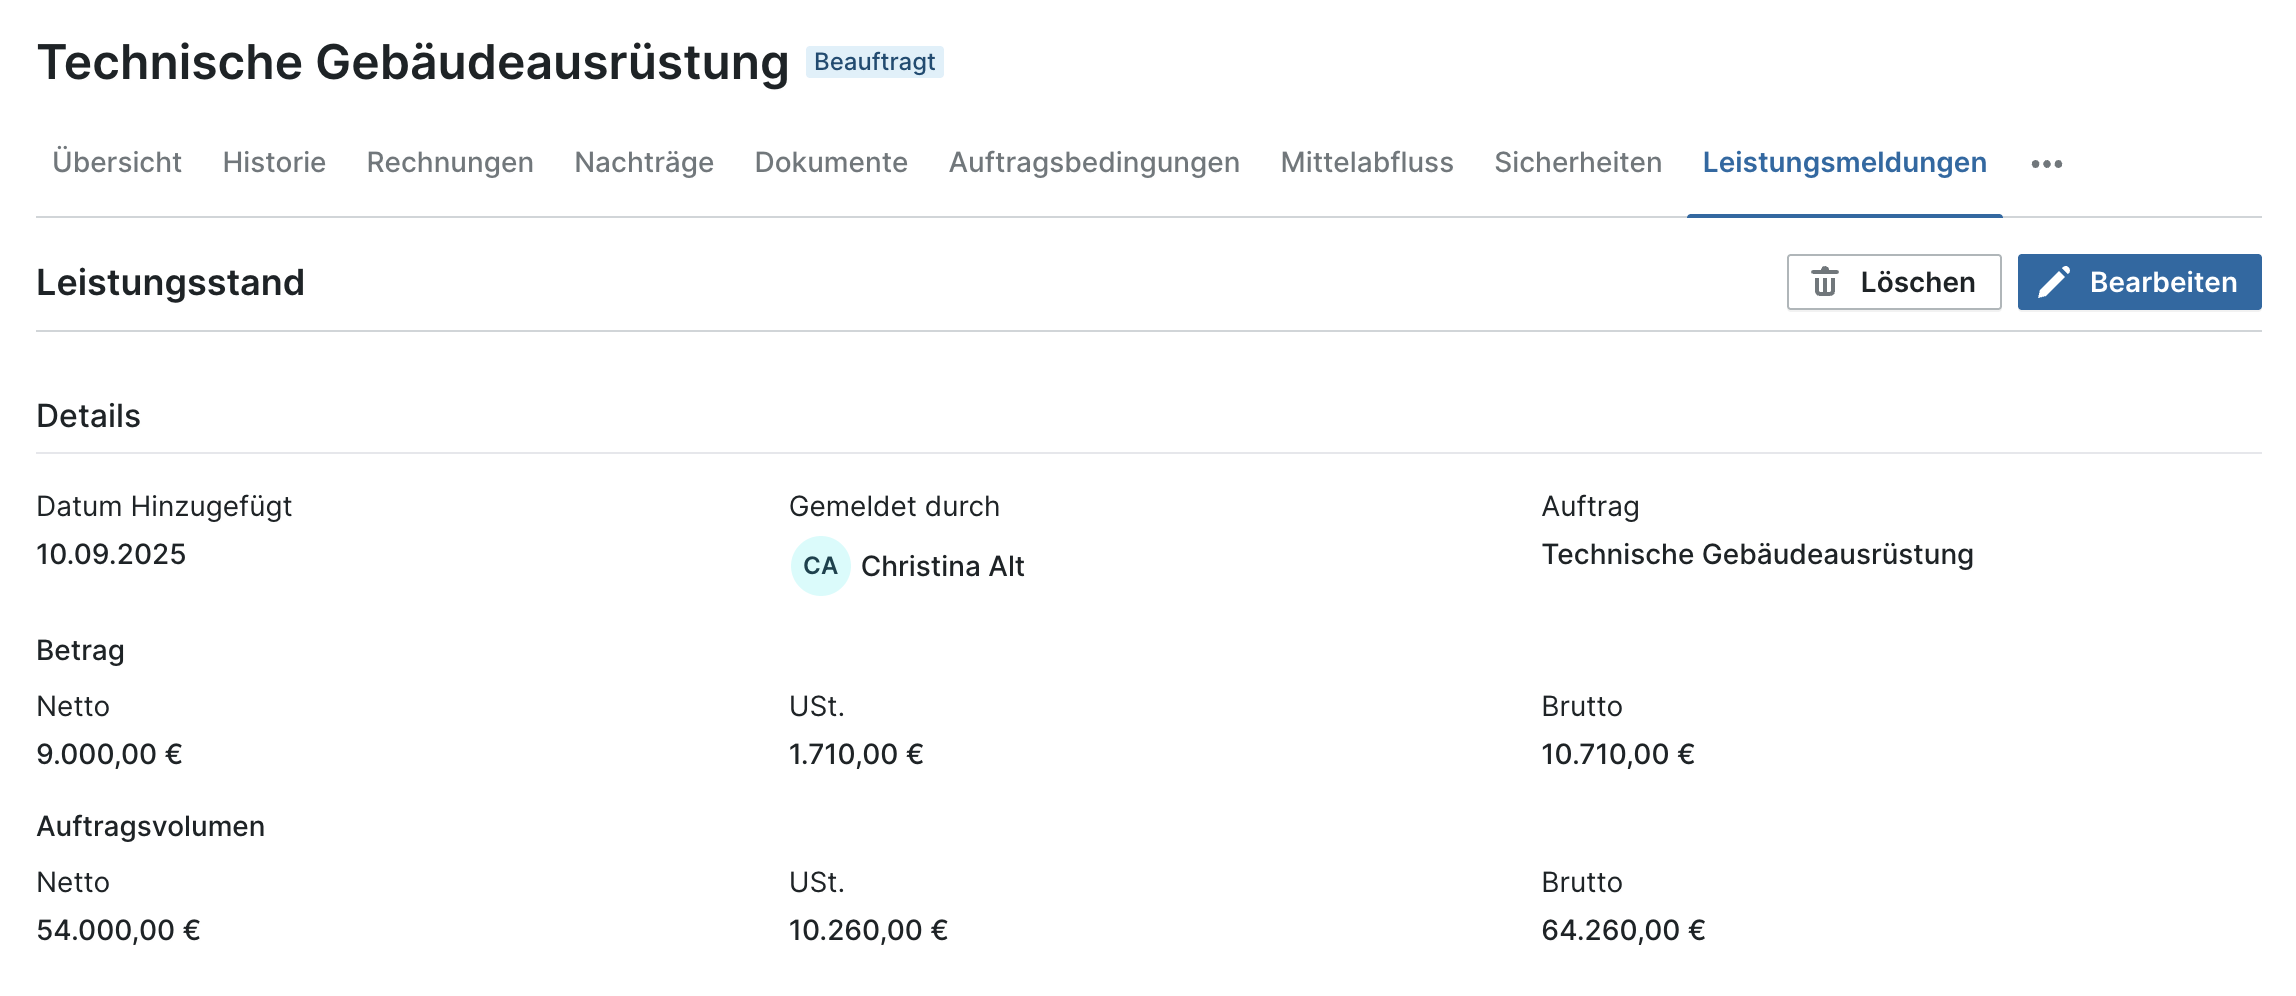Select the Nachträge tab
The height and width of the screenshot is (996, 2296).
tap(644, 162)
